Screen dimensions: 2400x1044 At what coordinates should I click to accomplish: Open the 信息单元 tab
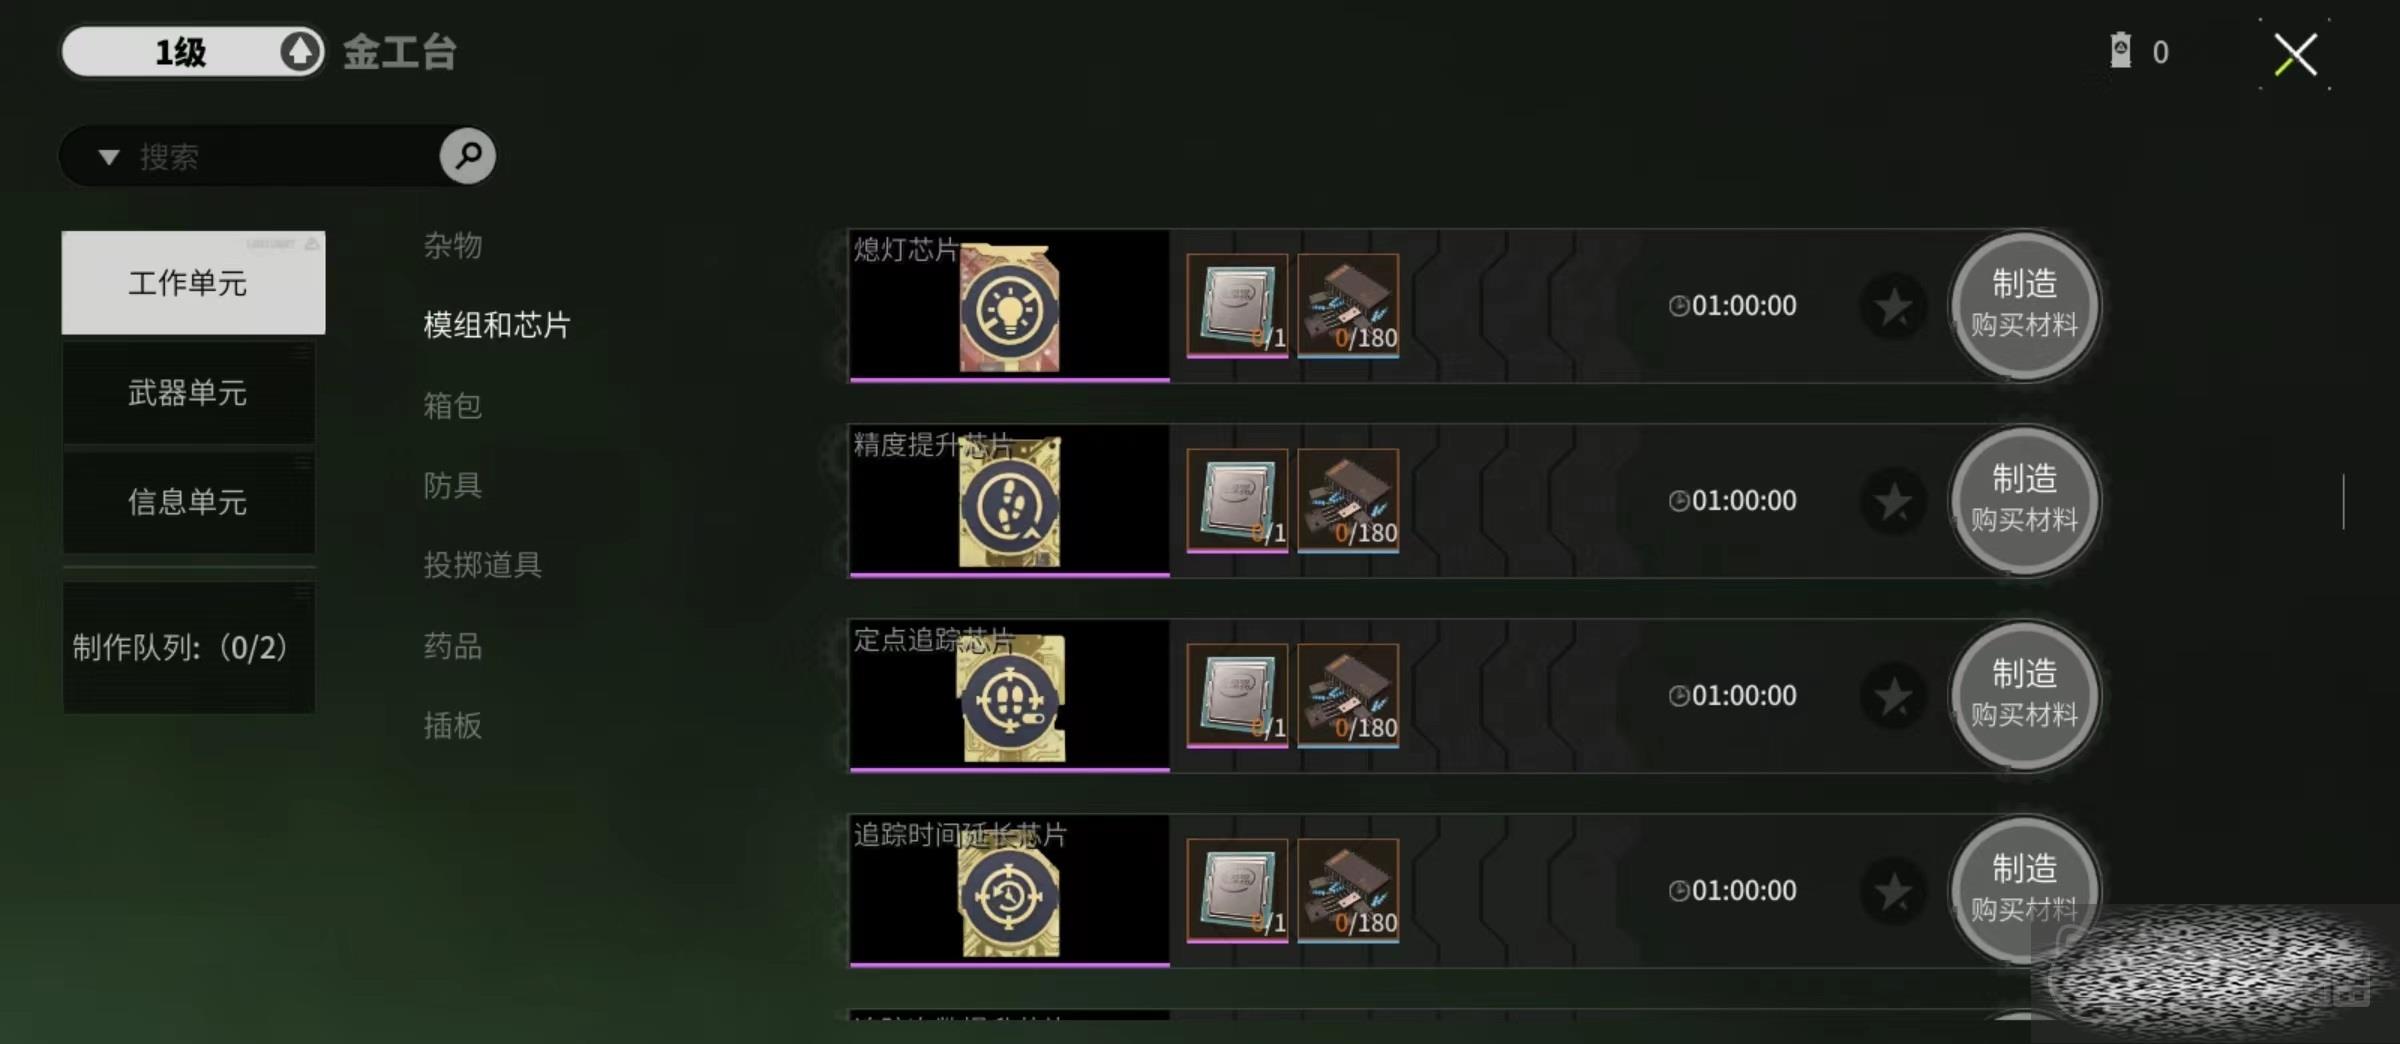189,501
